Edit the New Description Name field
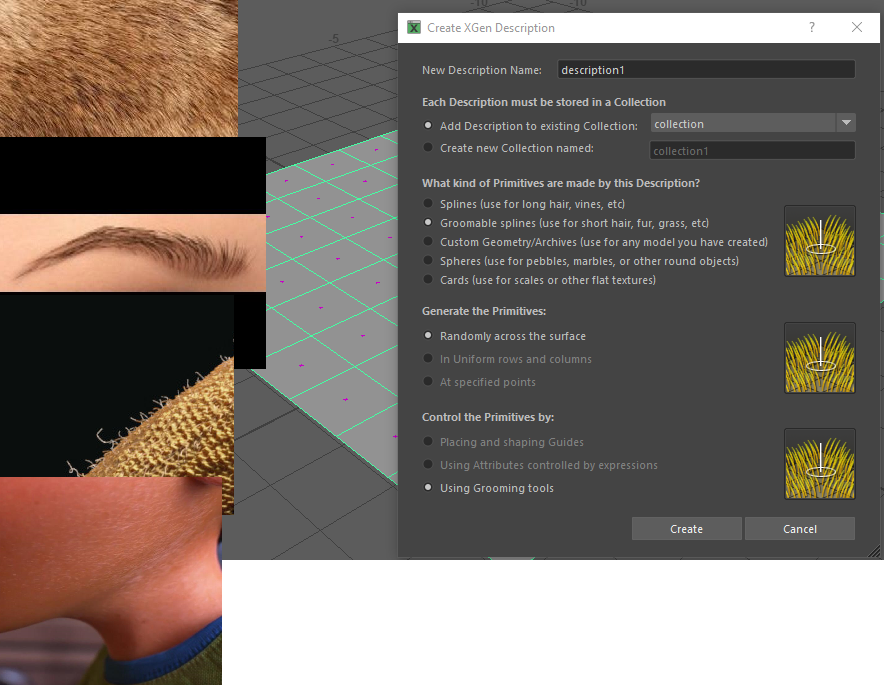The width and height of the screenshot is (885, 685). (x=705, y=69)
